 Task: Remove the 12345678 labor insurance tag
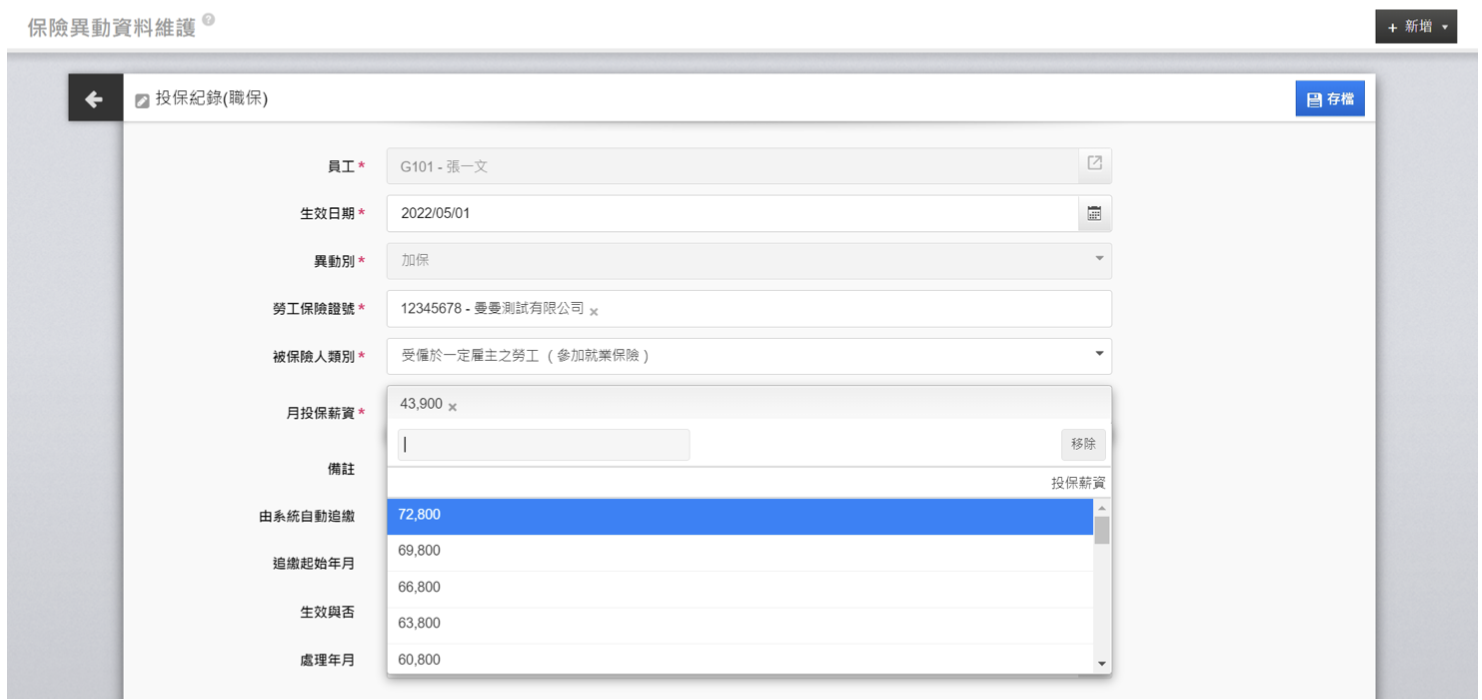594,311
